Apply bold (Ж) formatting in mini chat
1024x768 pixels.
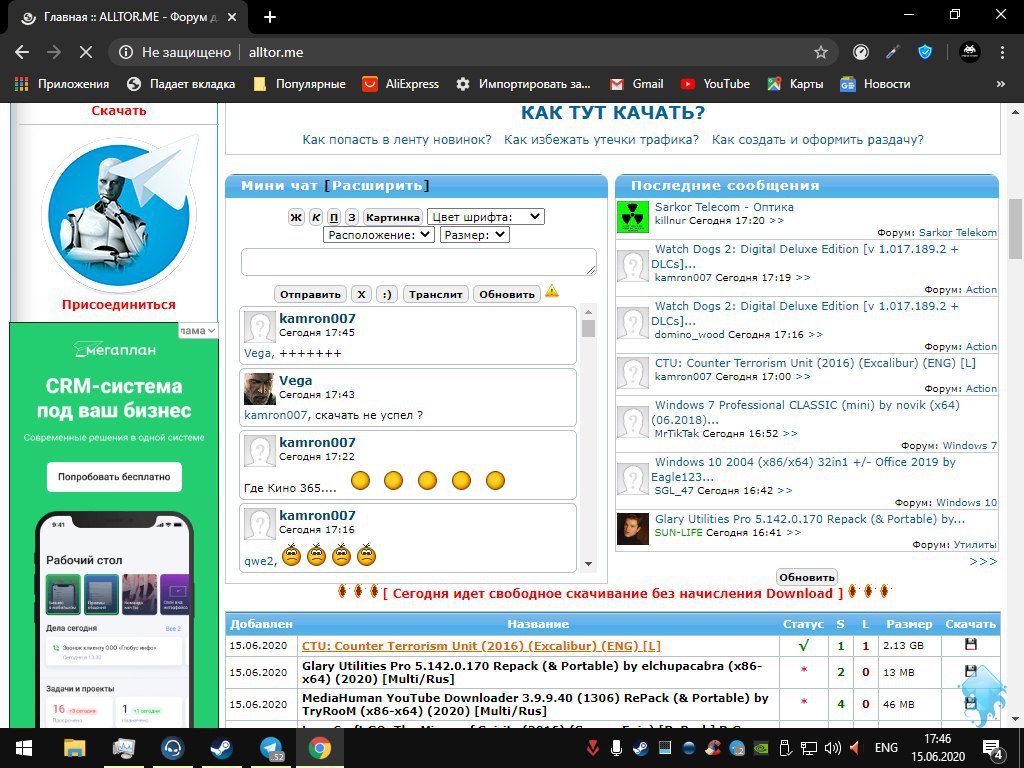click(x=296, y=217)
